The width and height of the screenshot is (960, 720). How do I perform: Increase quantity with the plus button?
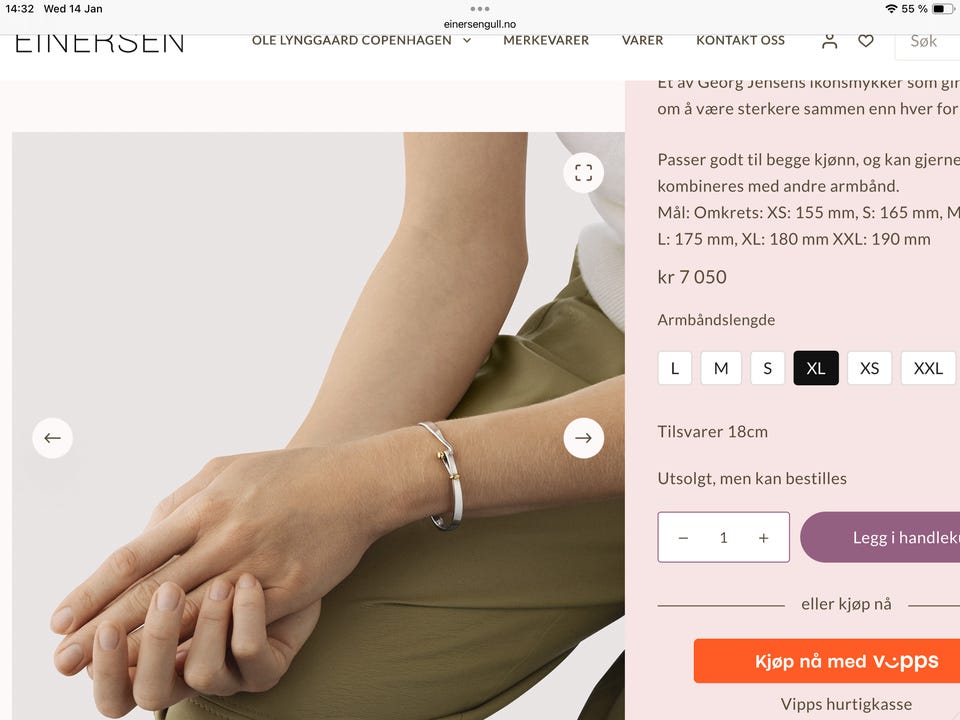coord(763,538)
